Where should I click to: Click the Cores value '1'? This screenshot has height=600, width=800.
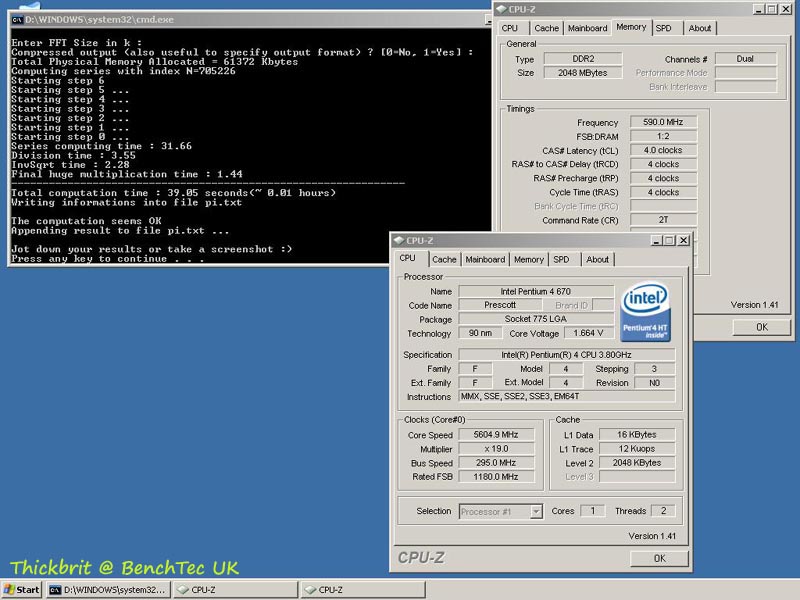coord(592,511)
